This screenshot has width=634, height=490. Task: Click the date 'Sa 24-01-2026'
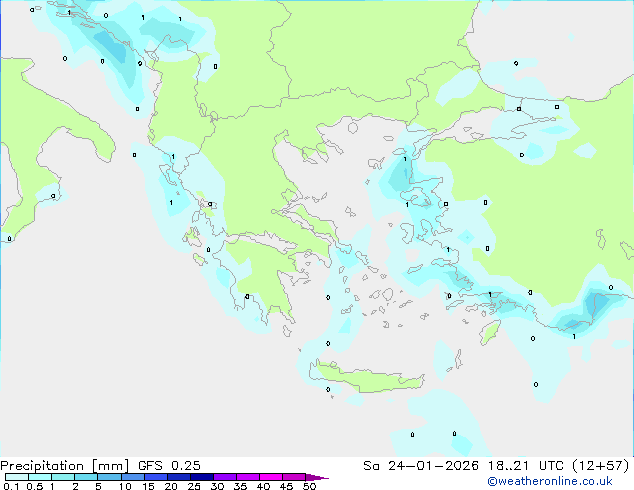[421, 466]
